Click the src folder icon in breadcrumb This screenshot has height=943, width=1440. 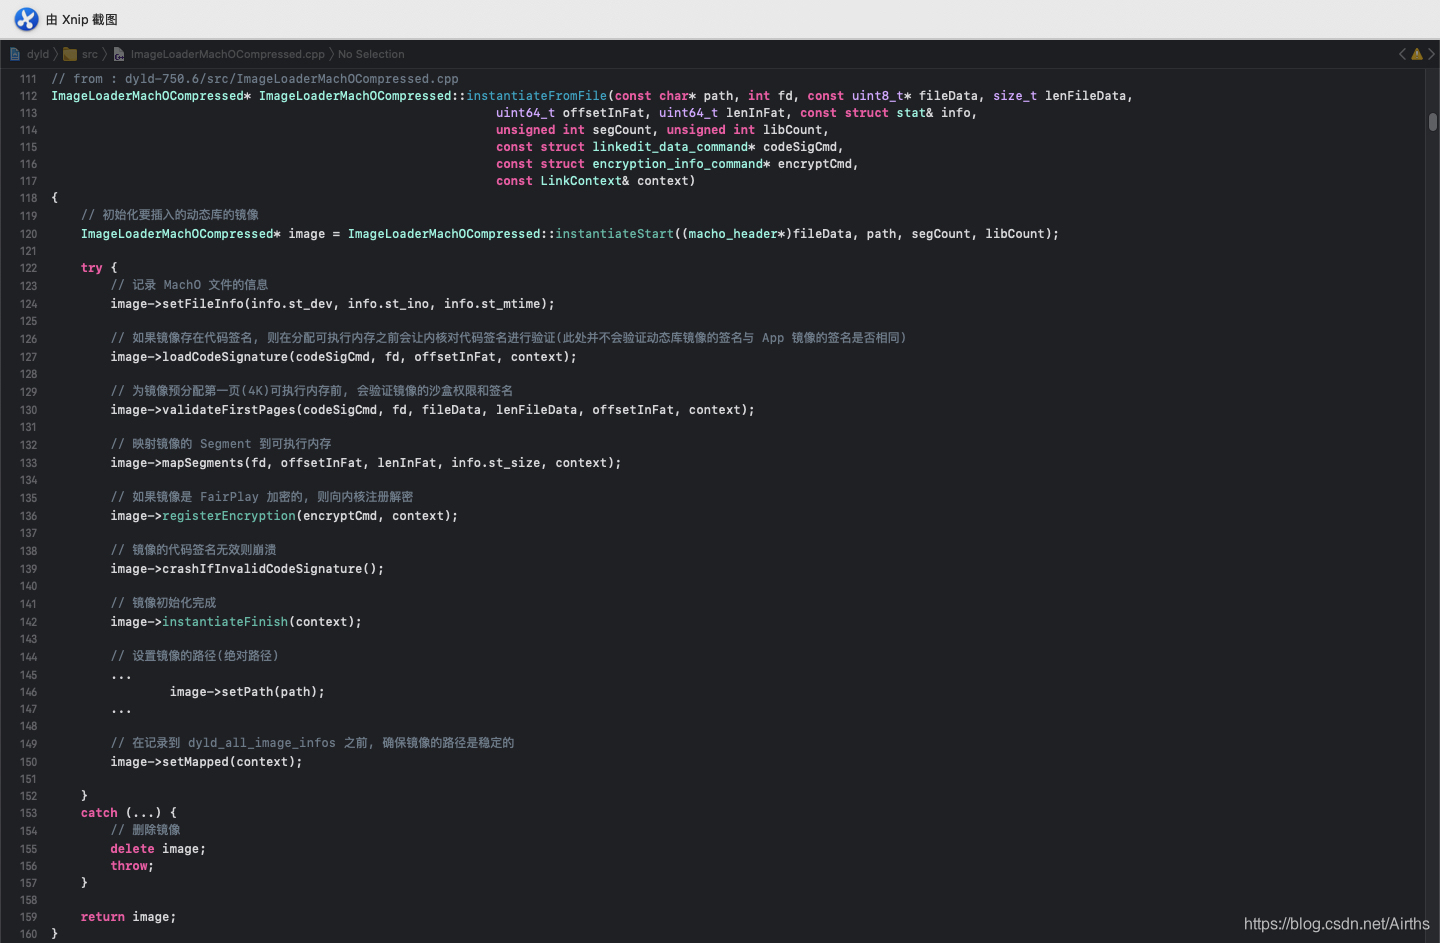click(x=70, y=54)
